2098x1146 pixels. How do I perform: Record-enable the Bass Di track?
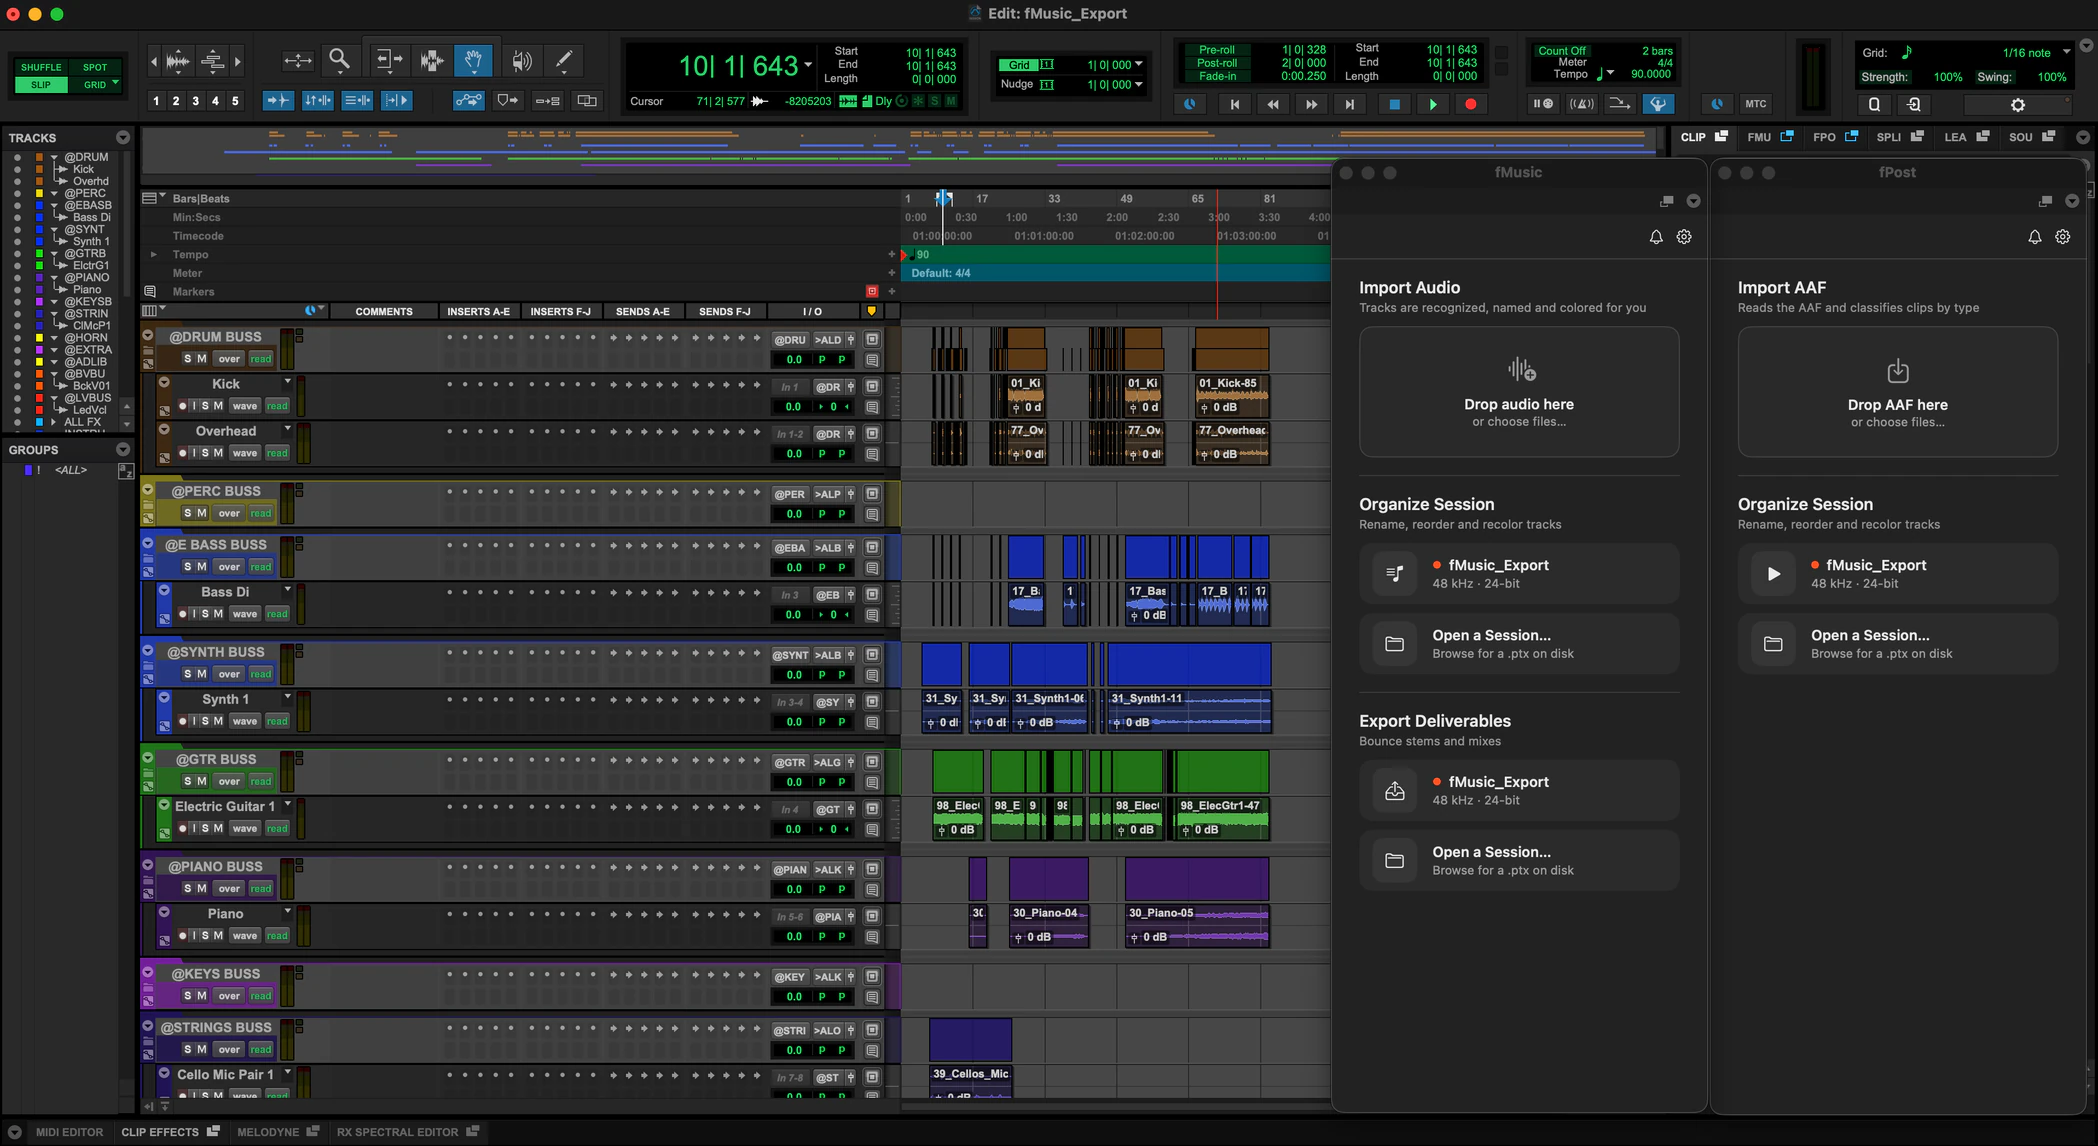click(182, 614)
